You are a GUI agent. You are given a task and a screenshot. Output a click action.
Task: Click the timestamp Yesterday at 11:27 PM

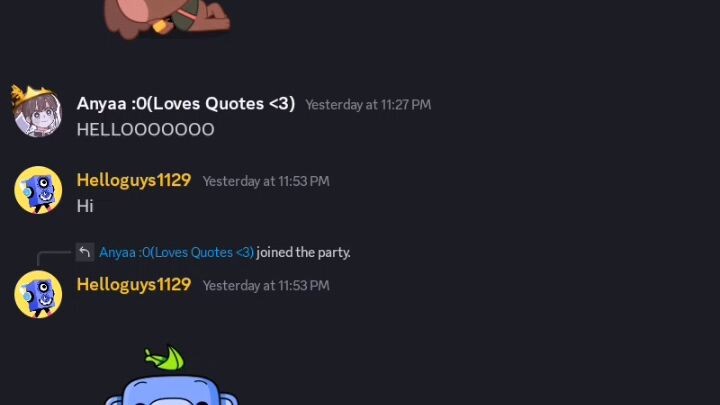[x=368, y=105]
